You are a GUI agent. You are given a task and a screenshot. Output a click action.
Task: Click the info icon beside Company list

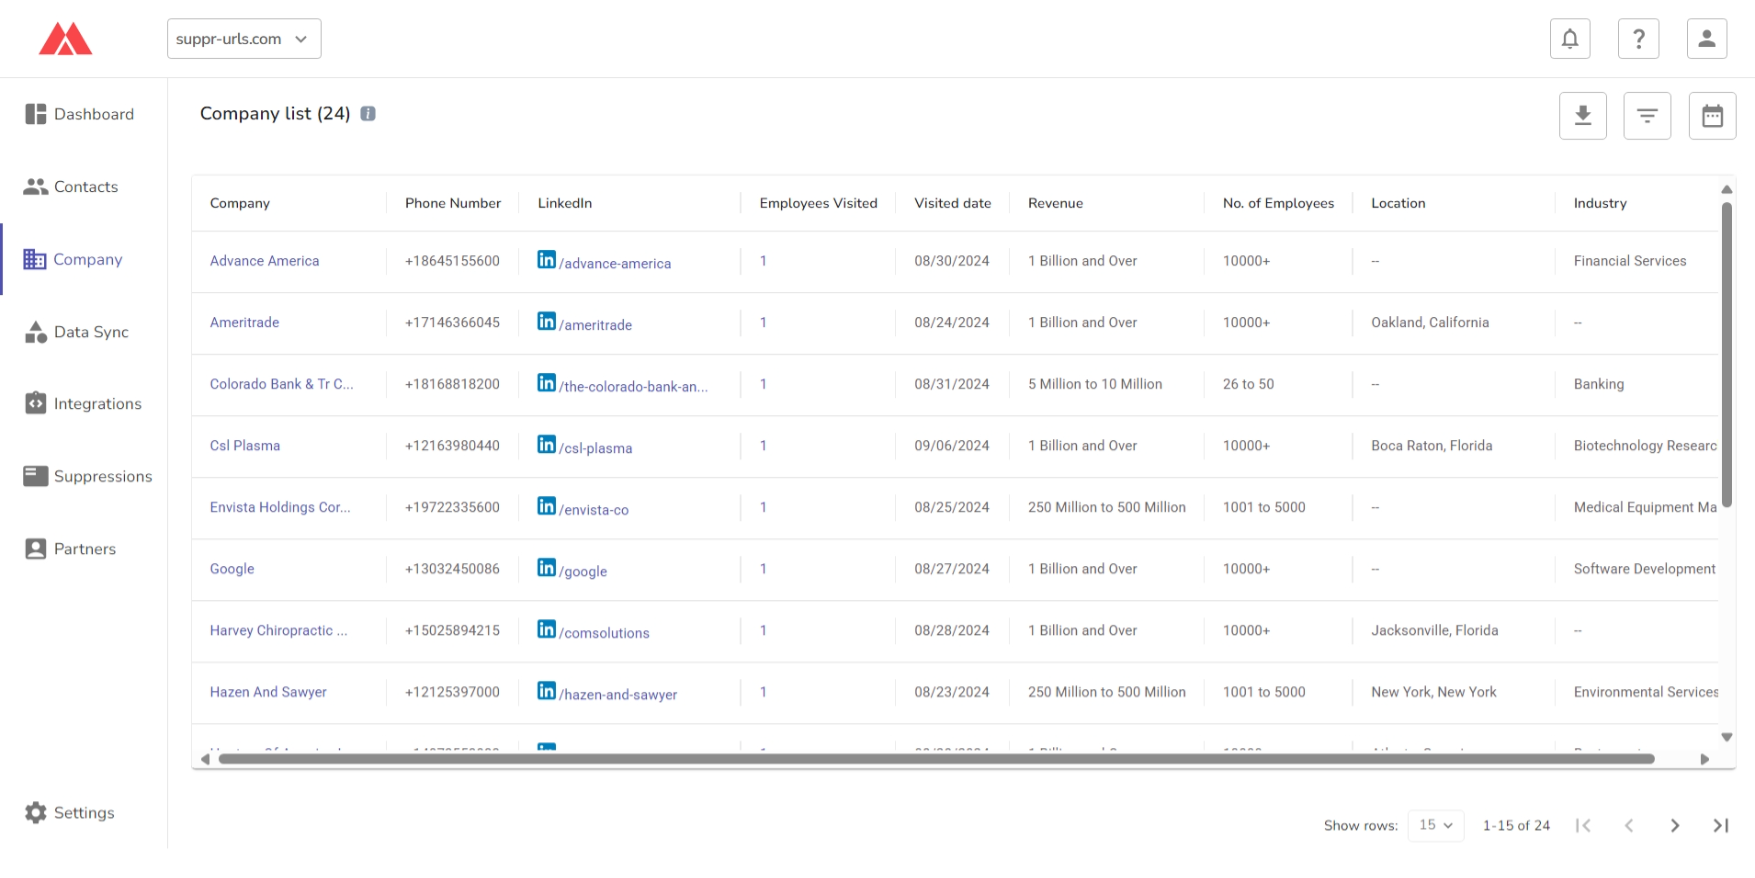(x=368, y=114)
